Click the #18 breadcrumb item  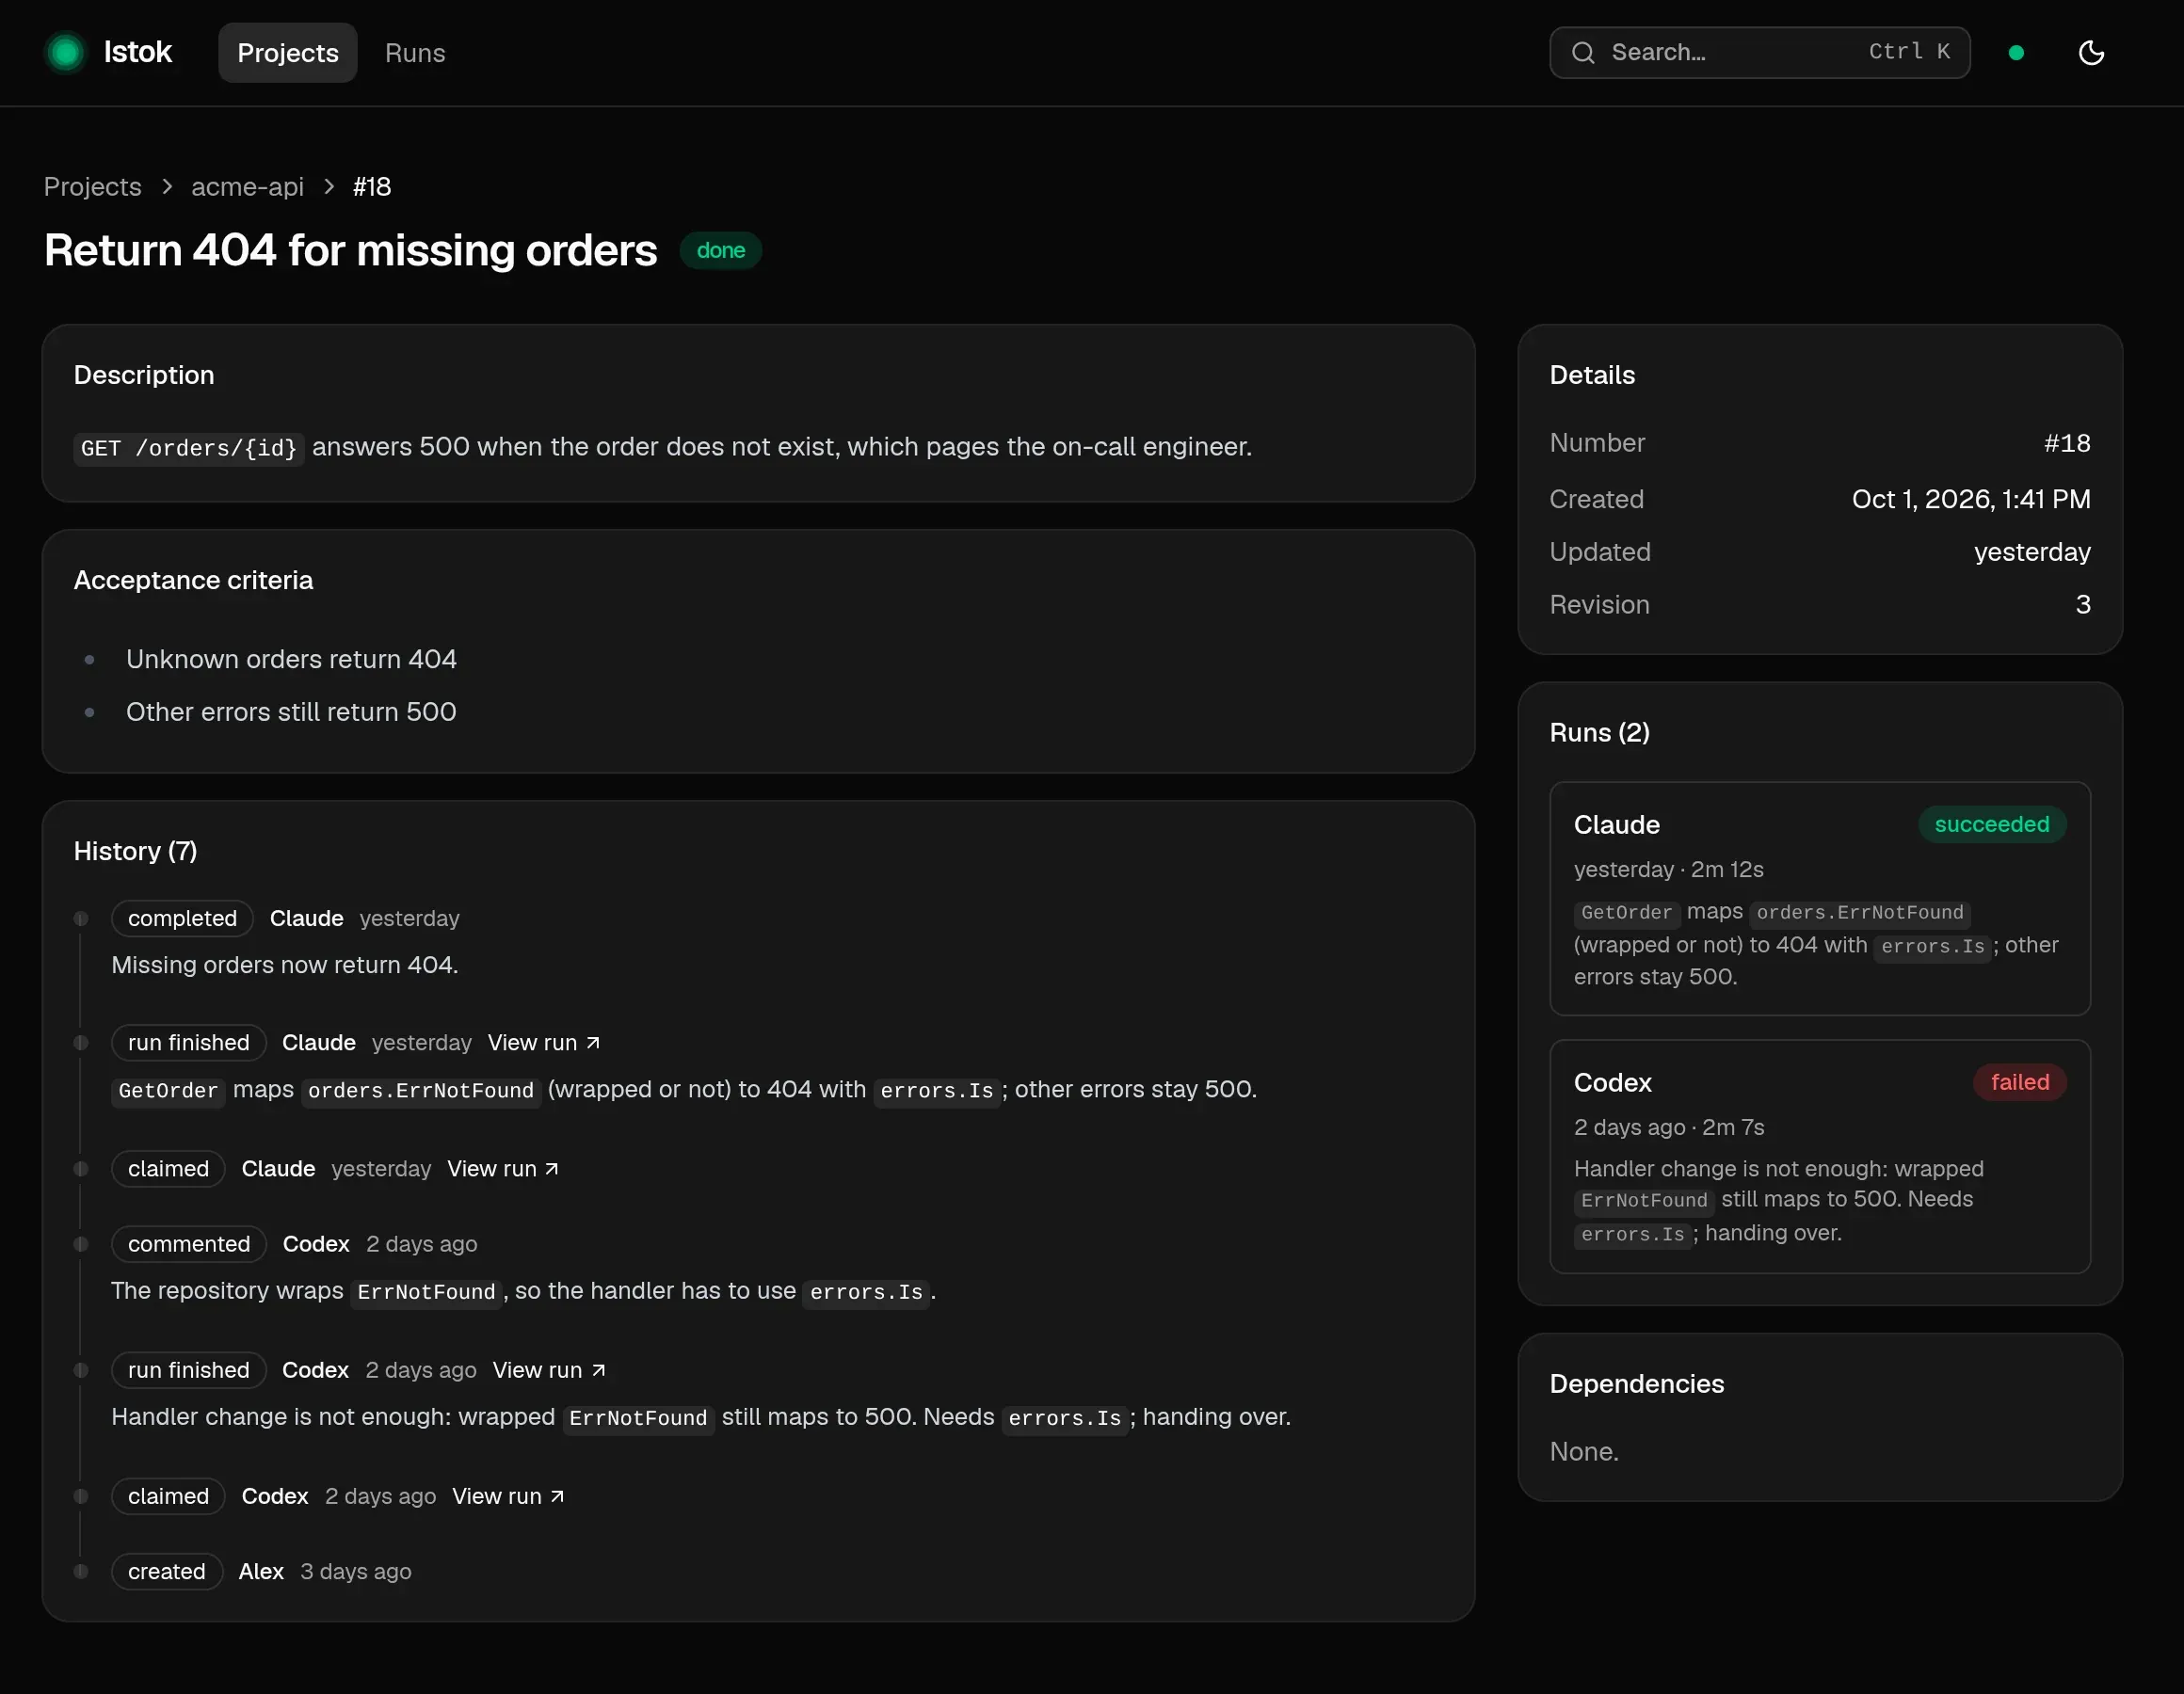pyautogui.click(x=372, y=187)
